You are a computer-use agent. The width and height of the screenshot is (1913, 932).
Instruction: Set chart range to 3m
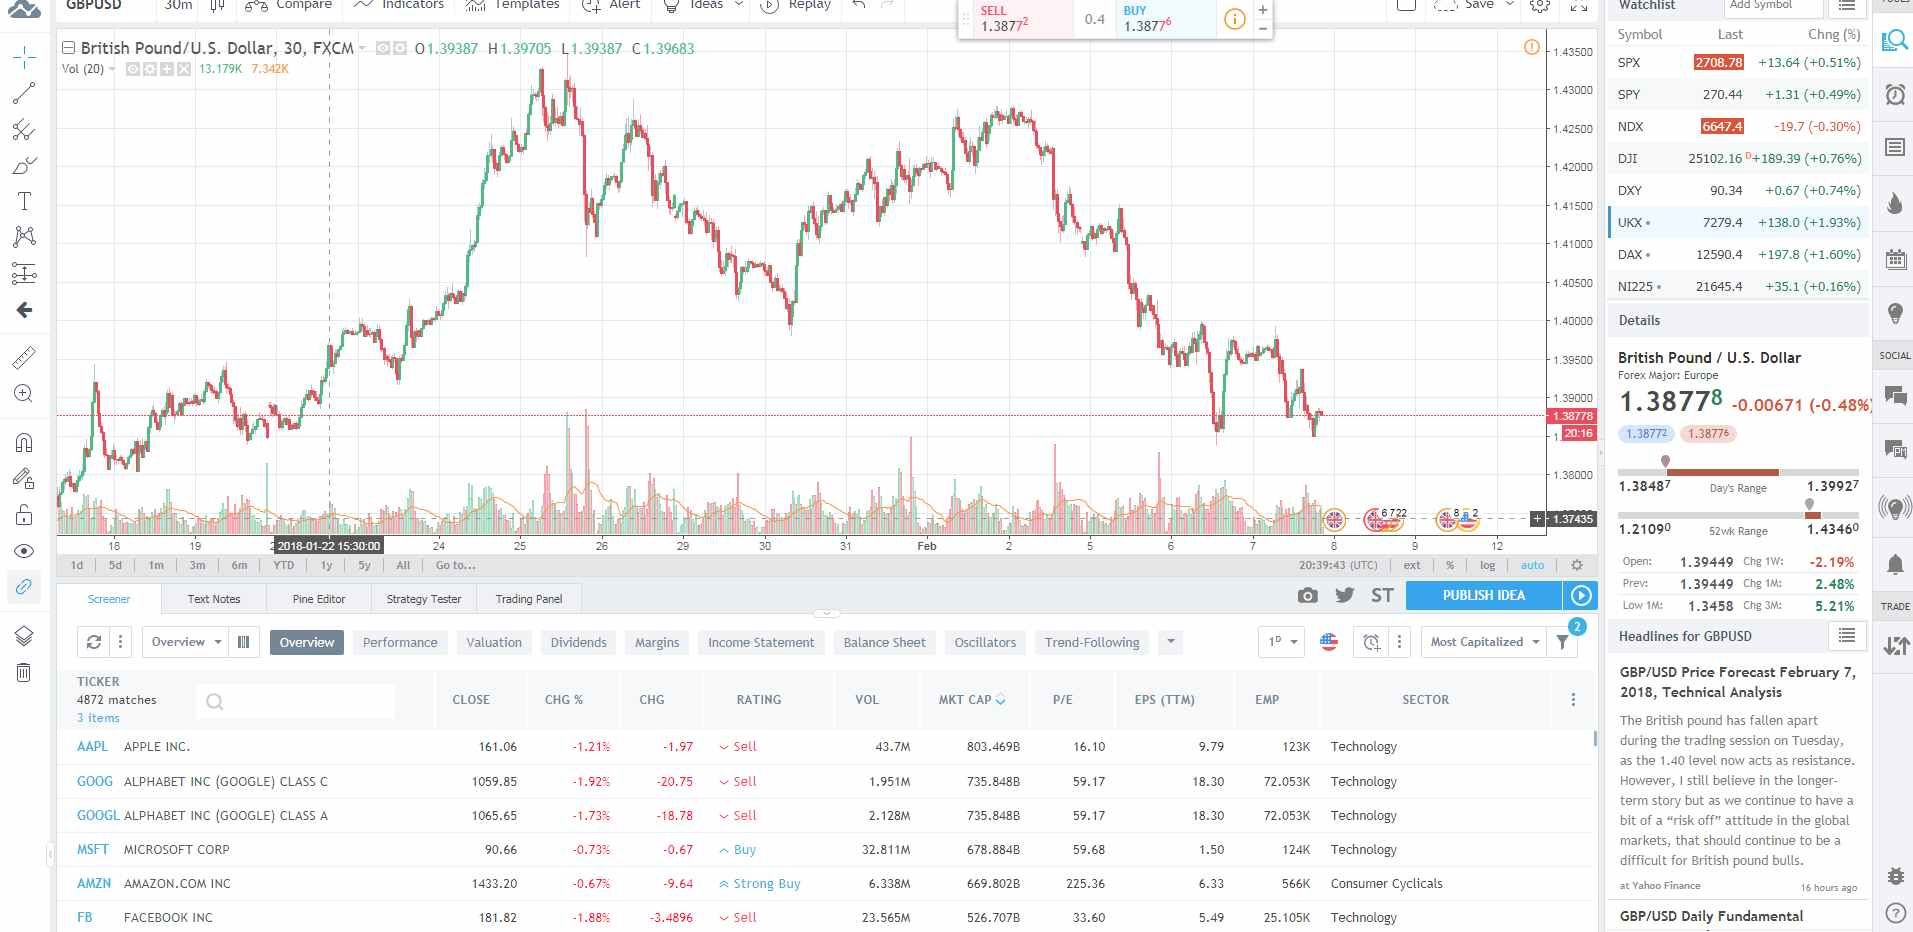point(198,565)
